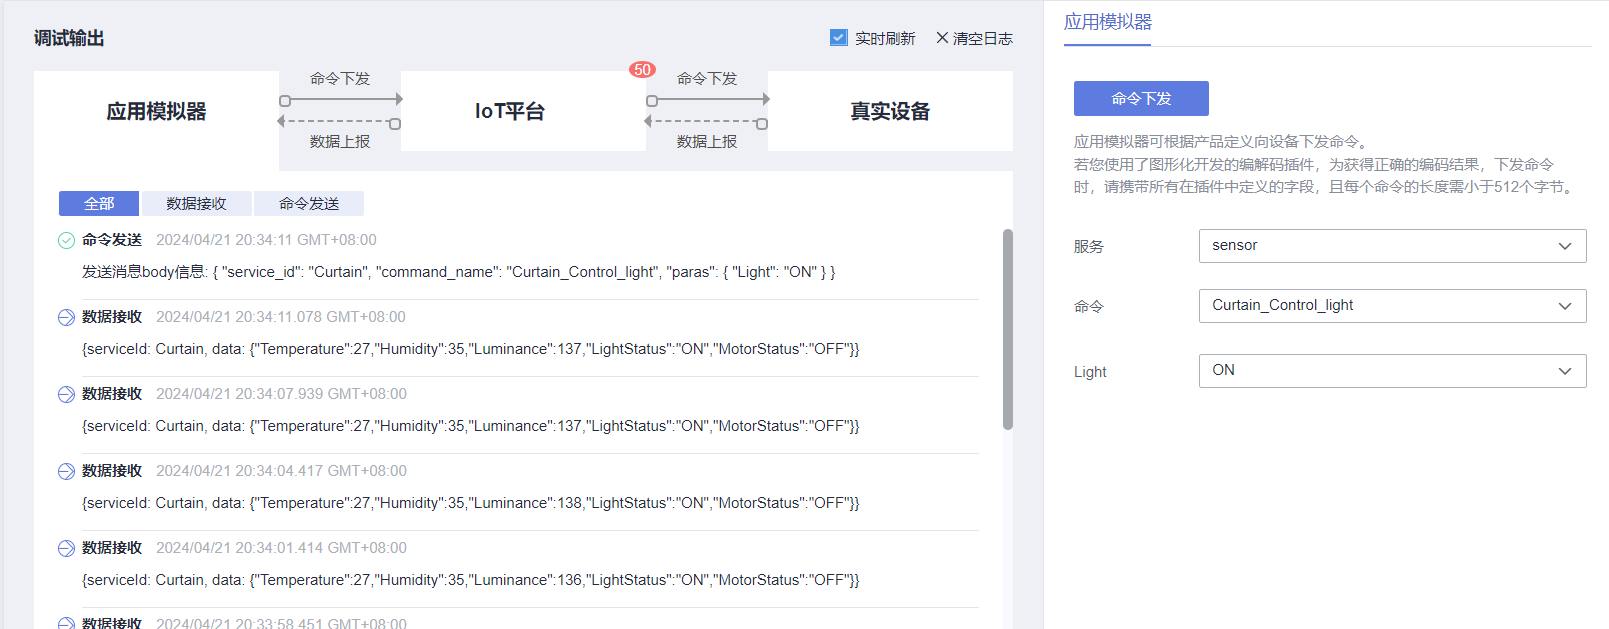
Task: Click the chevron arrow of the Light ON dropdown
Action: (1565, 371)
